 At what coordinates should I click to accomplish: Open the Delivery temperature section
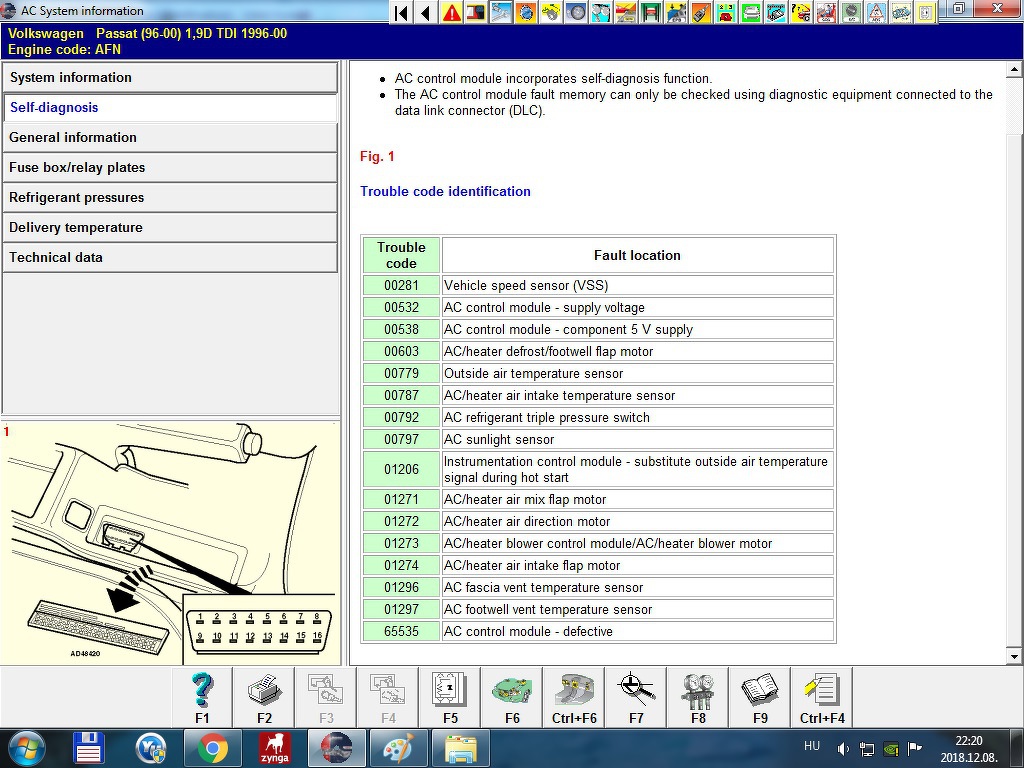(x=170, y=227)
